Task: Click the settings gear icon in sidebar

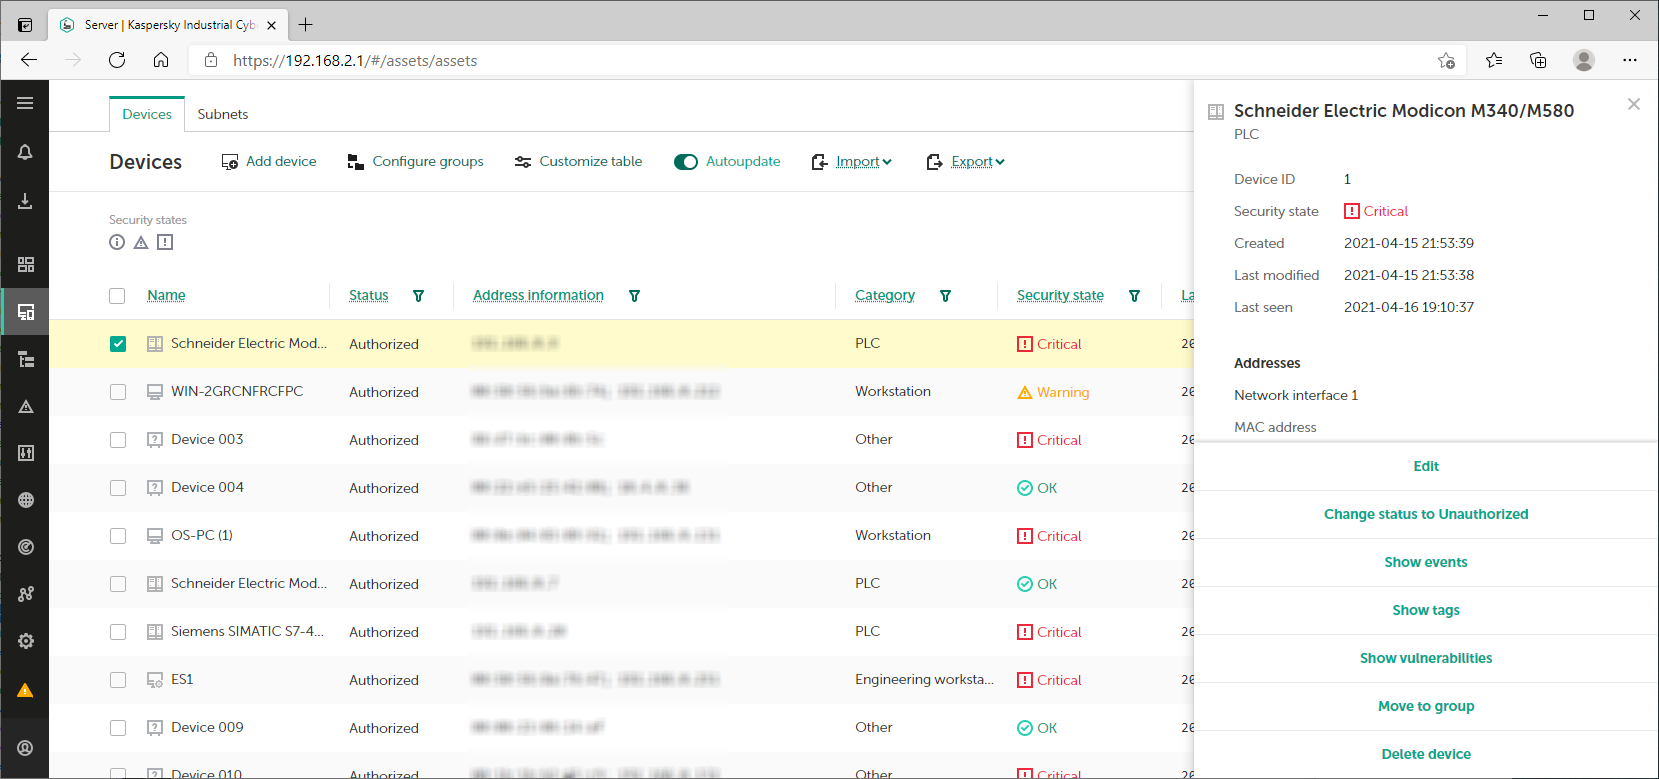Action: (25, 641)
